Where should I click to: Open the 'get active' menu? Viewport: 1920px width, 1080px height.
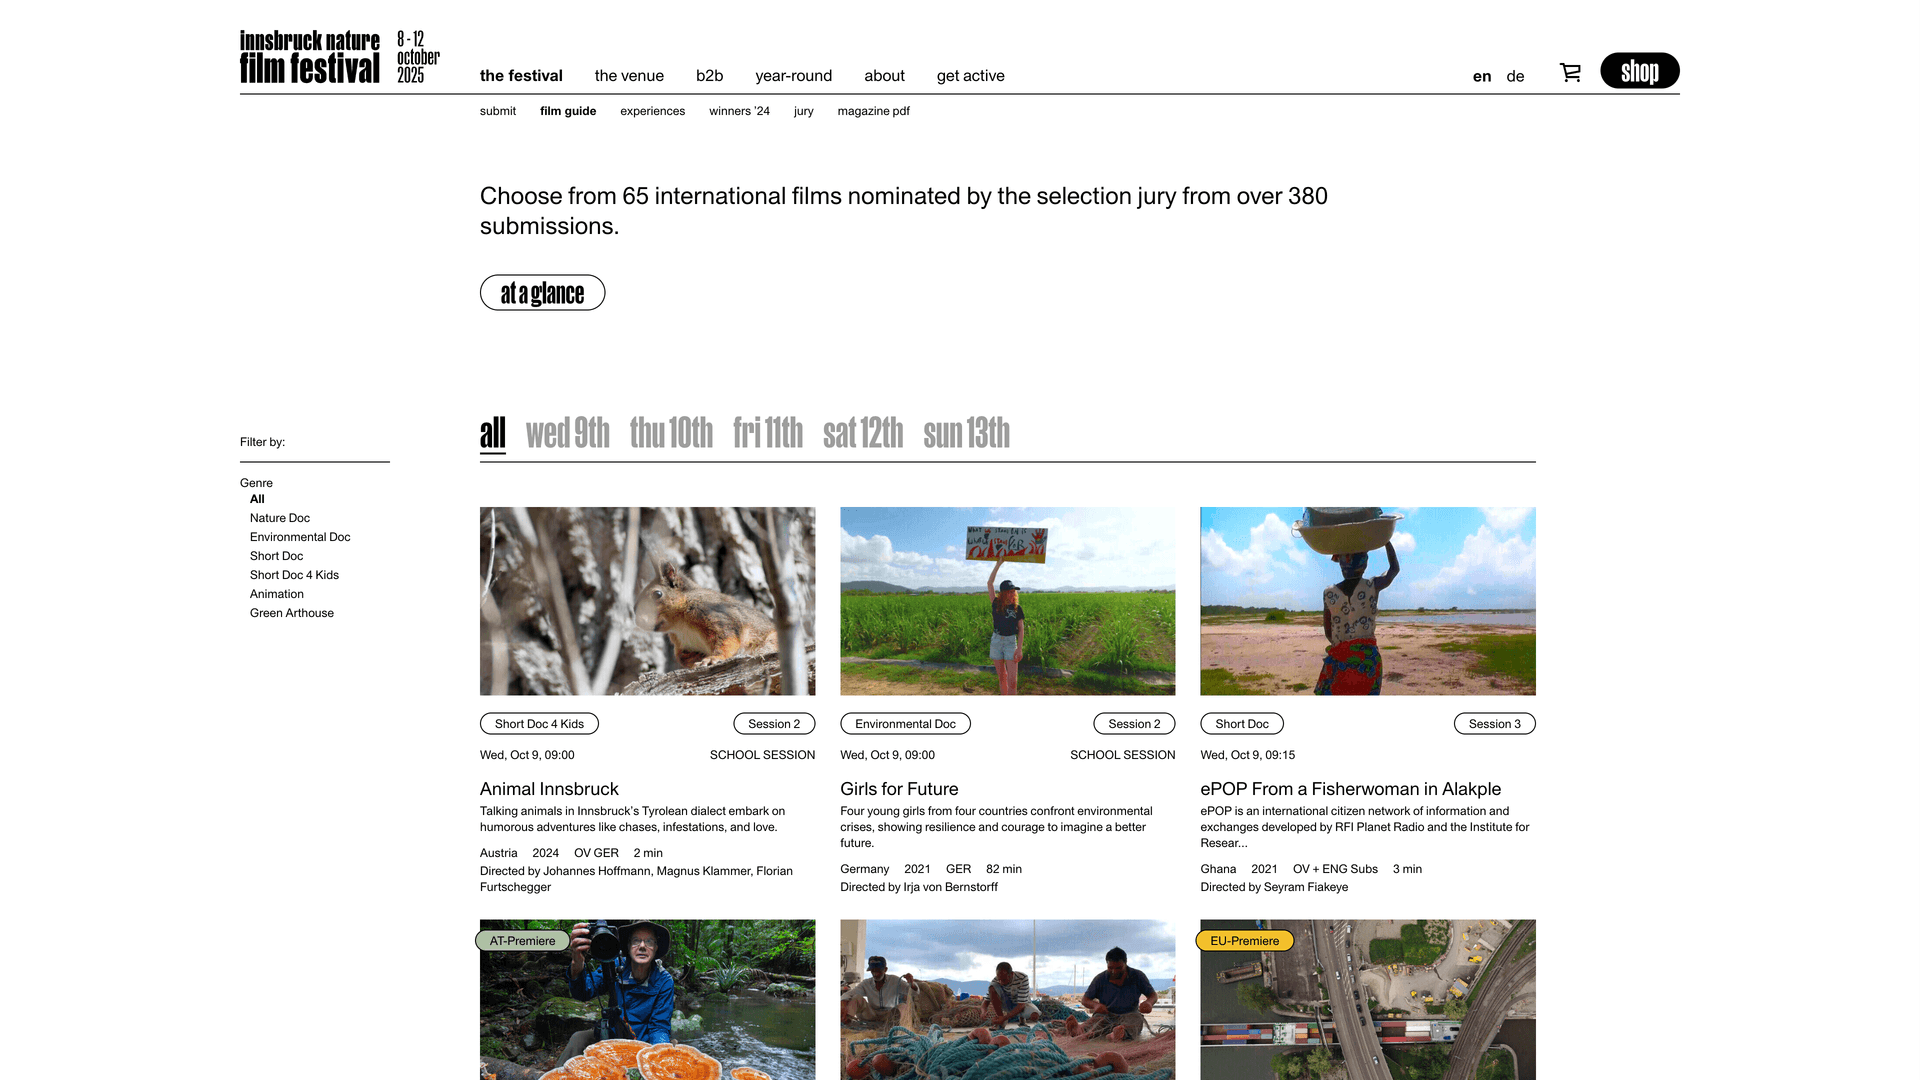pyautogui.click(x=970, y=76)
